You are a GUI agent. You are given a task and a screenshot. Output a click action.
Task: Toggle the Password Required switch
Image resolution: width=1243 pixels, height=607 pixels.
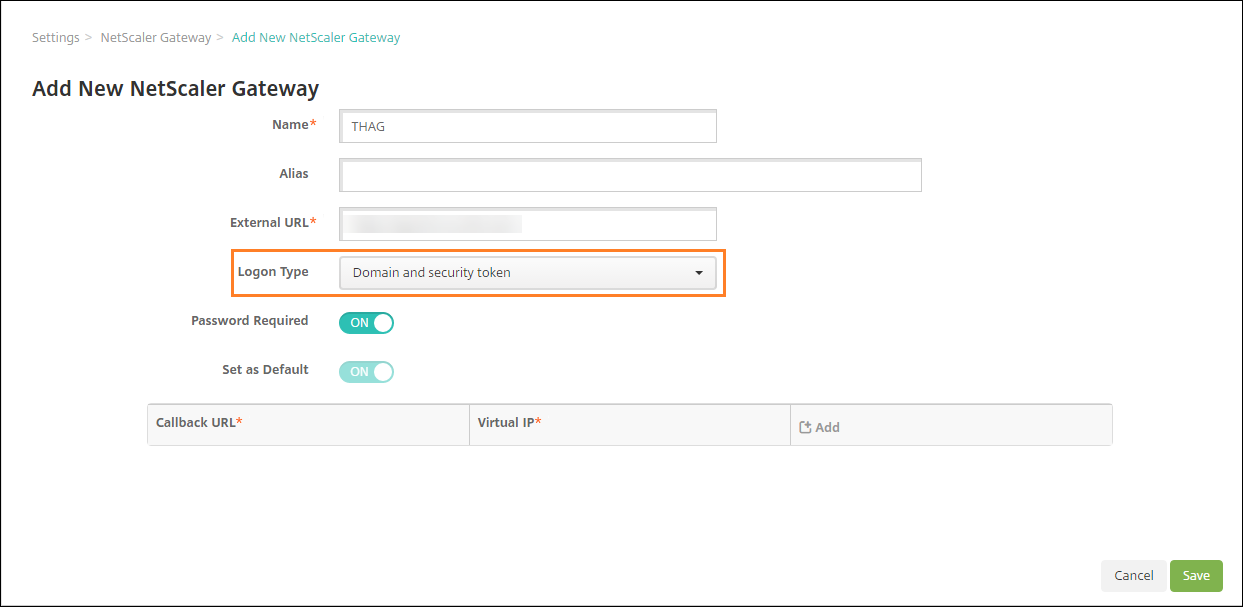(x=367, y=323)
